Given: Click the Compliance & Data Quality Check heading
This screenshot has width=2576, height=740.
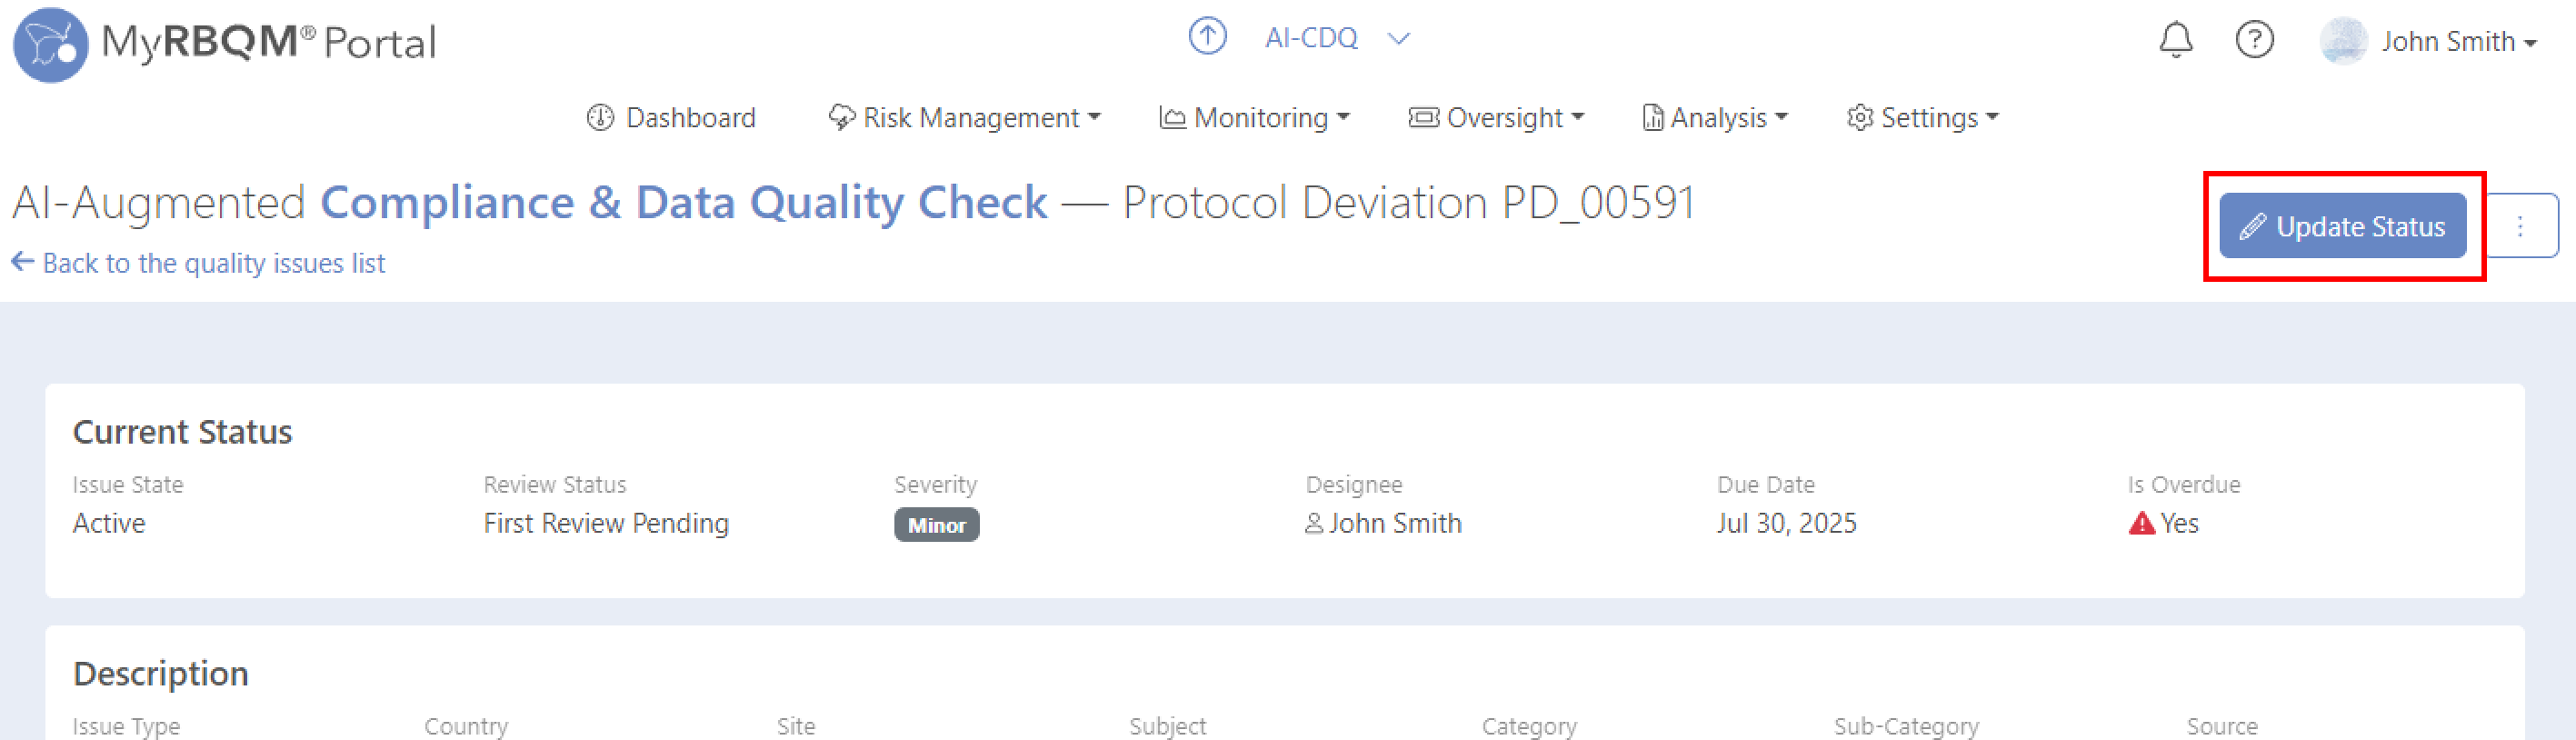Looking at the screenshot, I should click(x=684, y=202).
